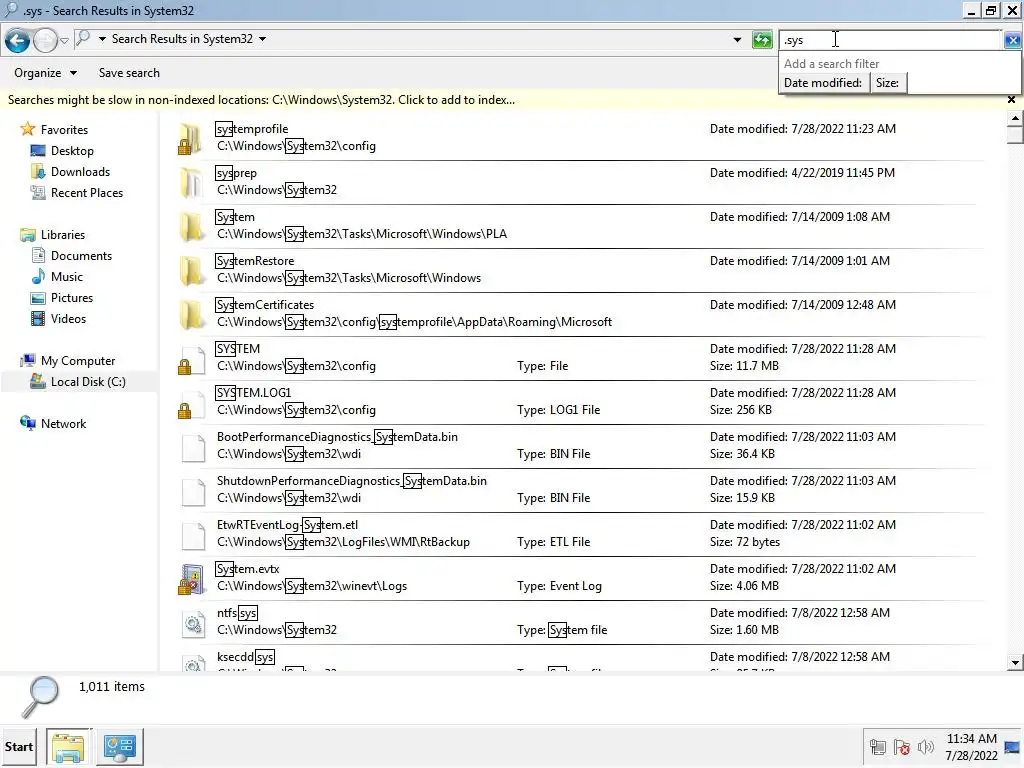Open Music library
This screenshot has width=1024, height=768.
(67, 277)
